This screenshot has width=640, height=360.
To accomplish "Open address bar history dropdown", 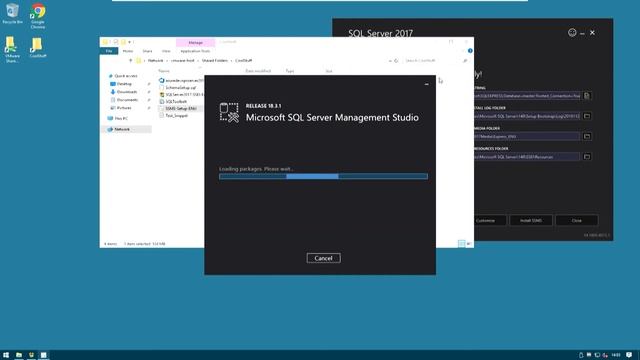I will pos(390,60).
